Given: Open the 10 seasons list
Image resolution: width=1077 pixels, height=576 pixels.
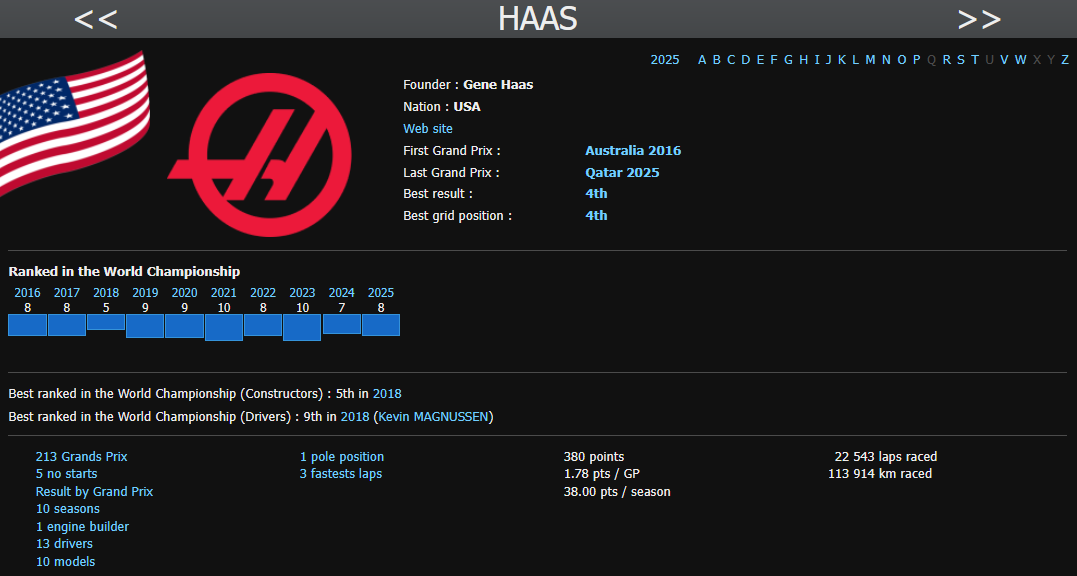Looking at the screenshot, I should tap(67, 509).
